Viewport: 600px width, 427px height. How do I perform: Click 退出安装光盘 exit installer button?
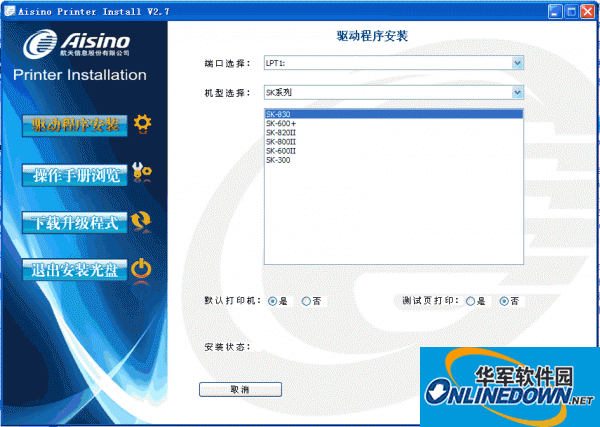click(75, 270)
